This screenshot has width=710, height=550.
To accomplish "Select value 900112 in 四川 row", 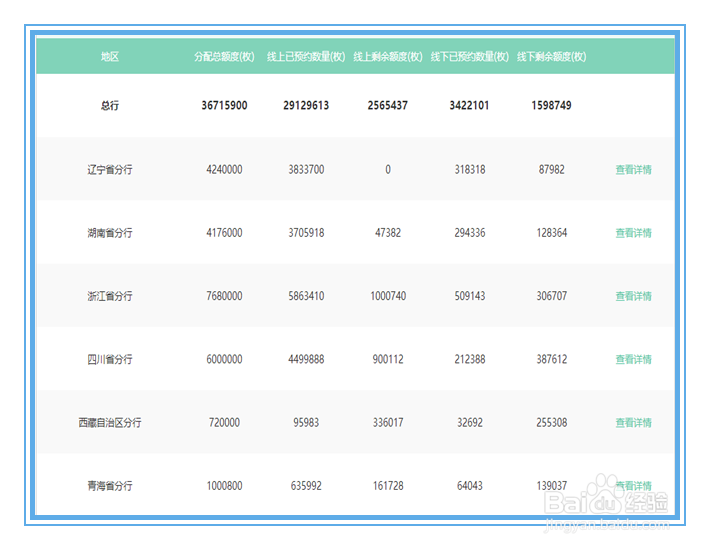I will tap(388, 359).
